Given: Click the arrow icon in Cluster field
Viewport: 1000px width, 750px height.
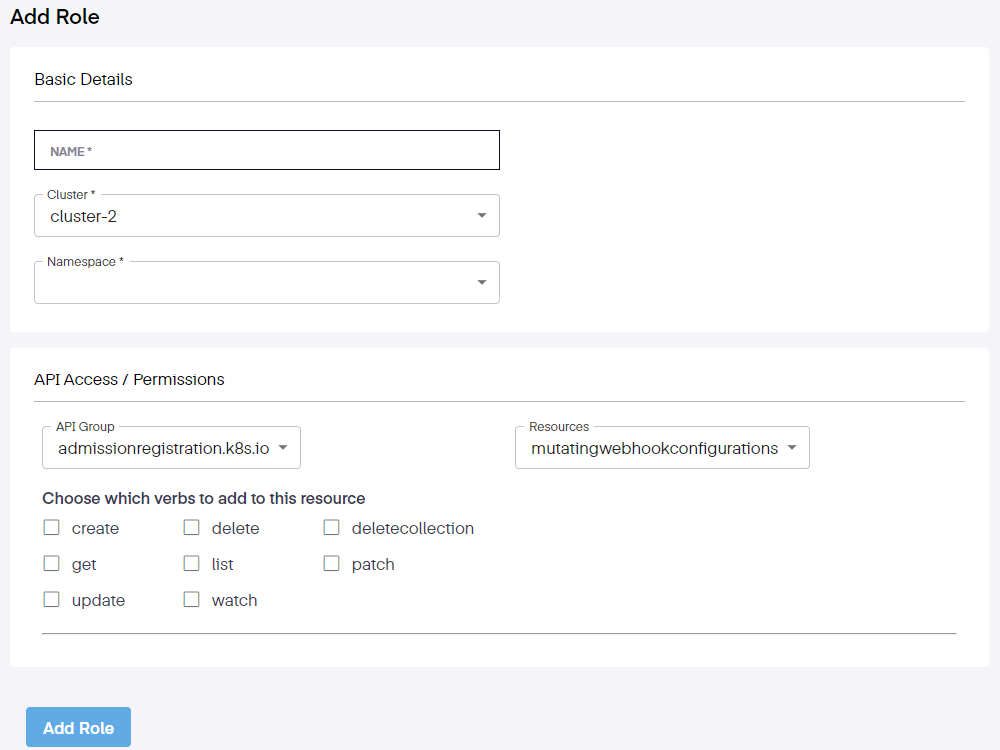Looking at the screenshot, I should click(482, 216).
